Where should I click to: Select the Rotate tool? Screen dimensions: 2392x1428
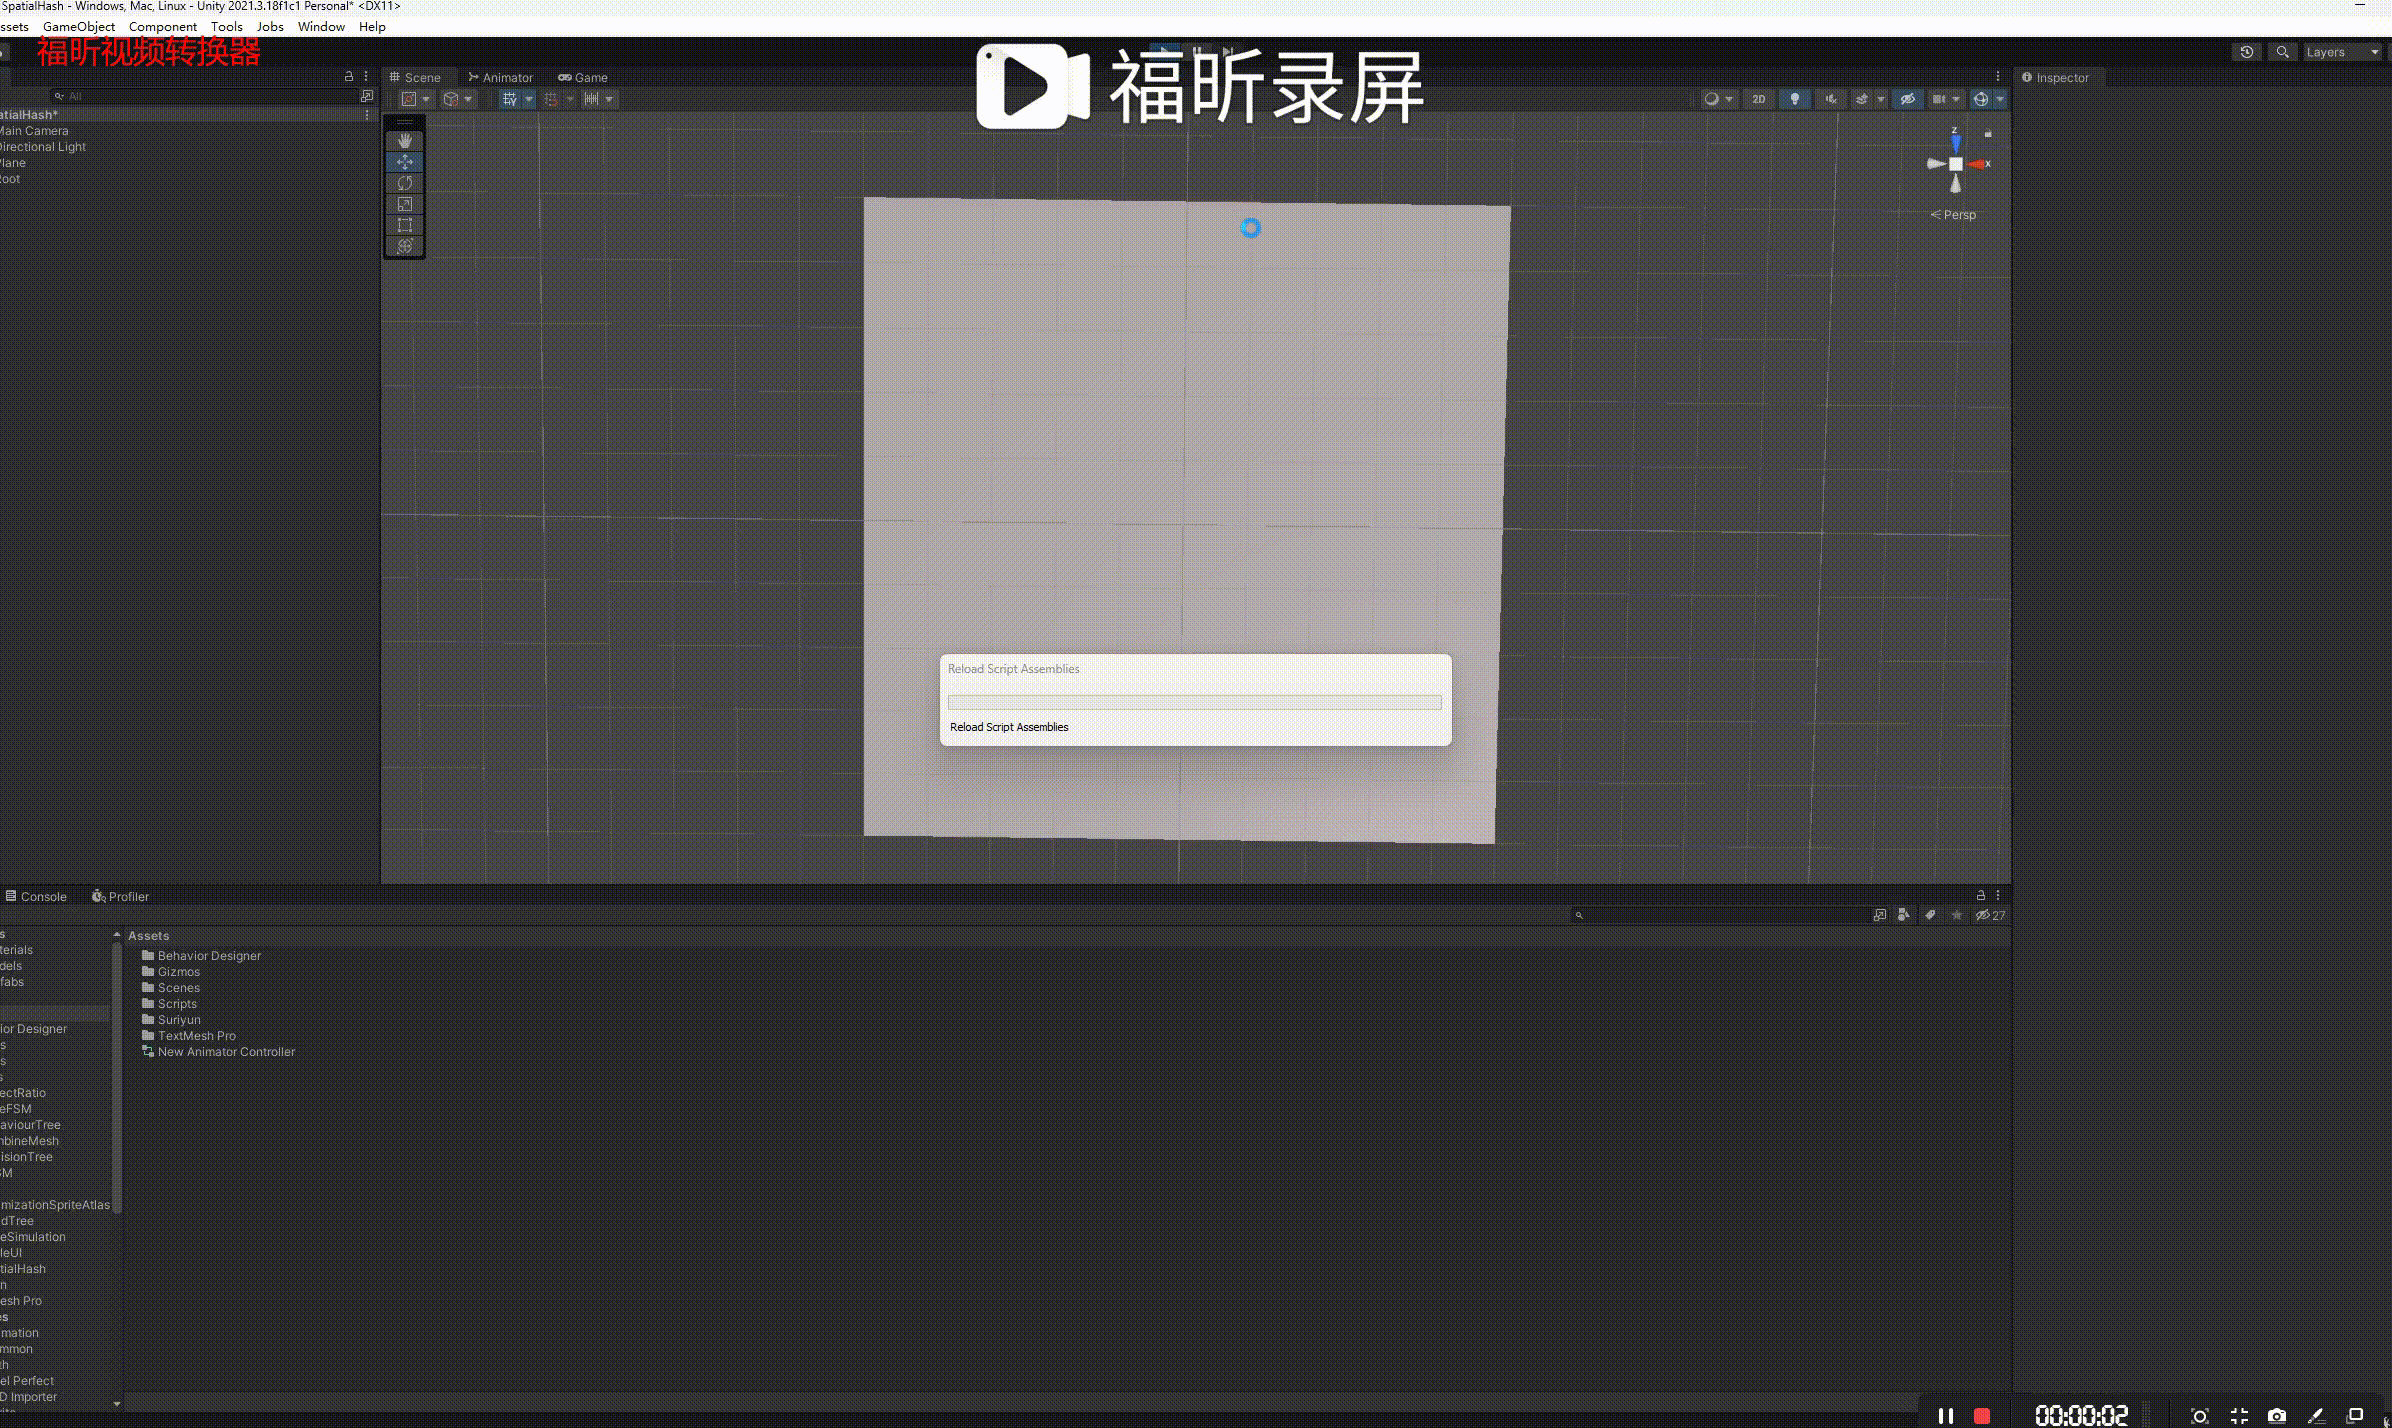(404, 183)
